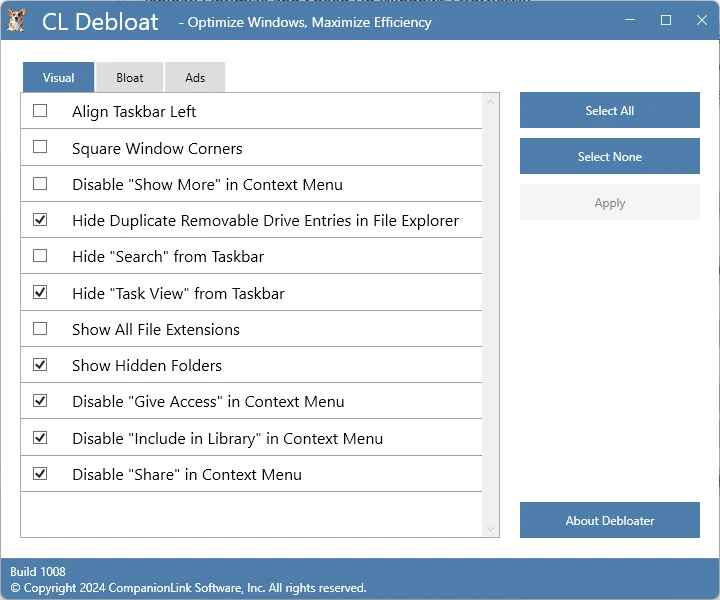Screen dimensions: 720x600
Task: Switch to the Visual tab
Action: coord(58,77)
